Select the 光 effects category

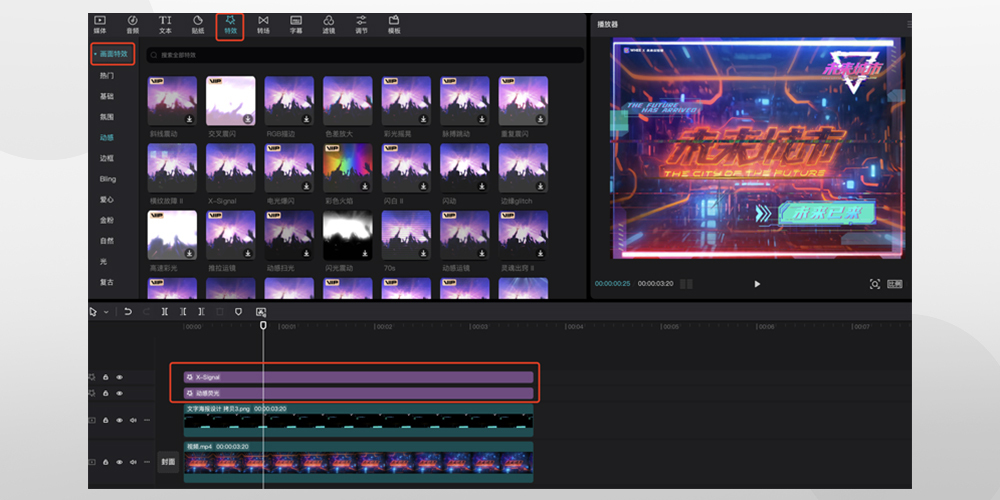[x=103, y=261]
